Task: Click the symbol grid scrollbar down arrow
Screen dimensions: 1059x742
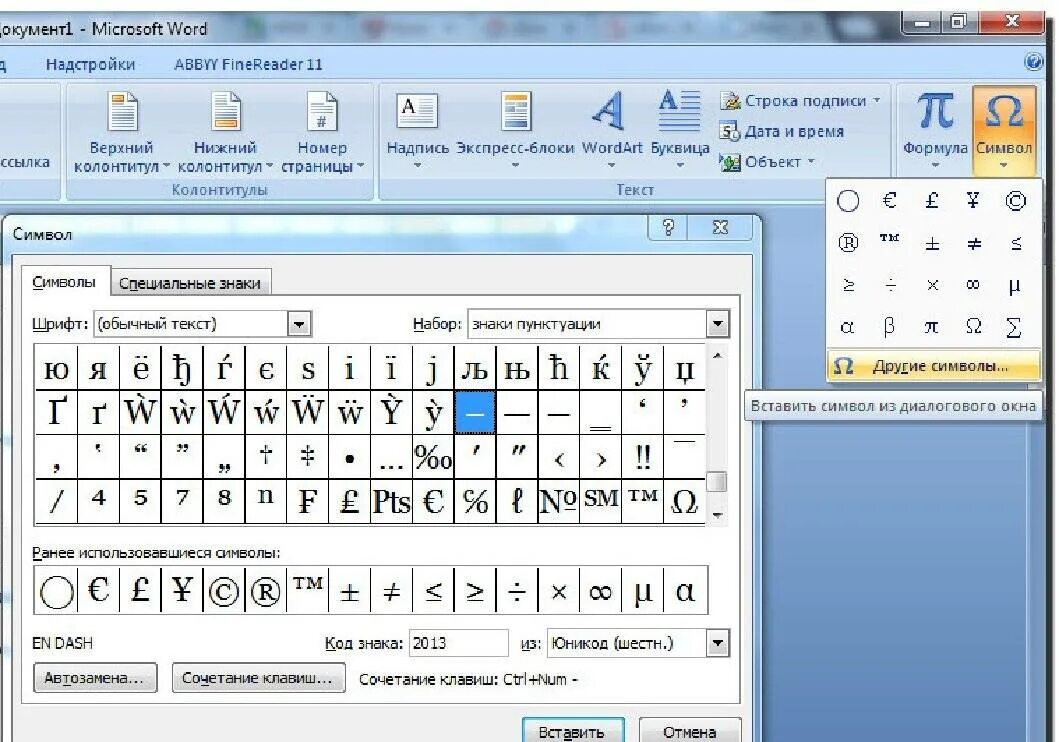Action: pyautogui.click(x=717, y=515)
